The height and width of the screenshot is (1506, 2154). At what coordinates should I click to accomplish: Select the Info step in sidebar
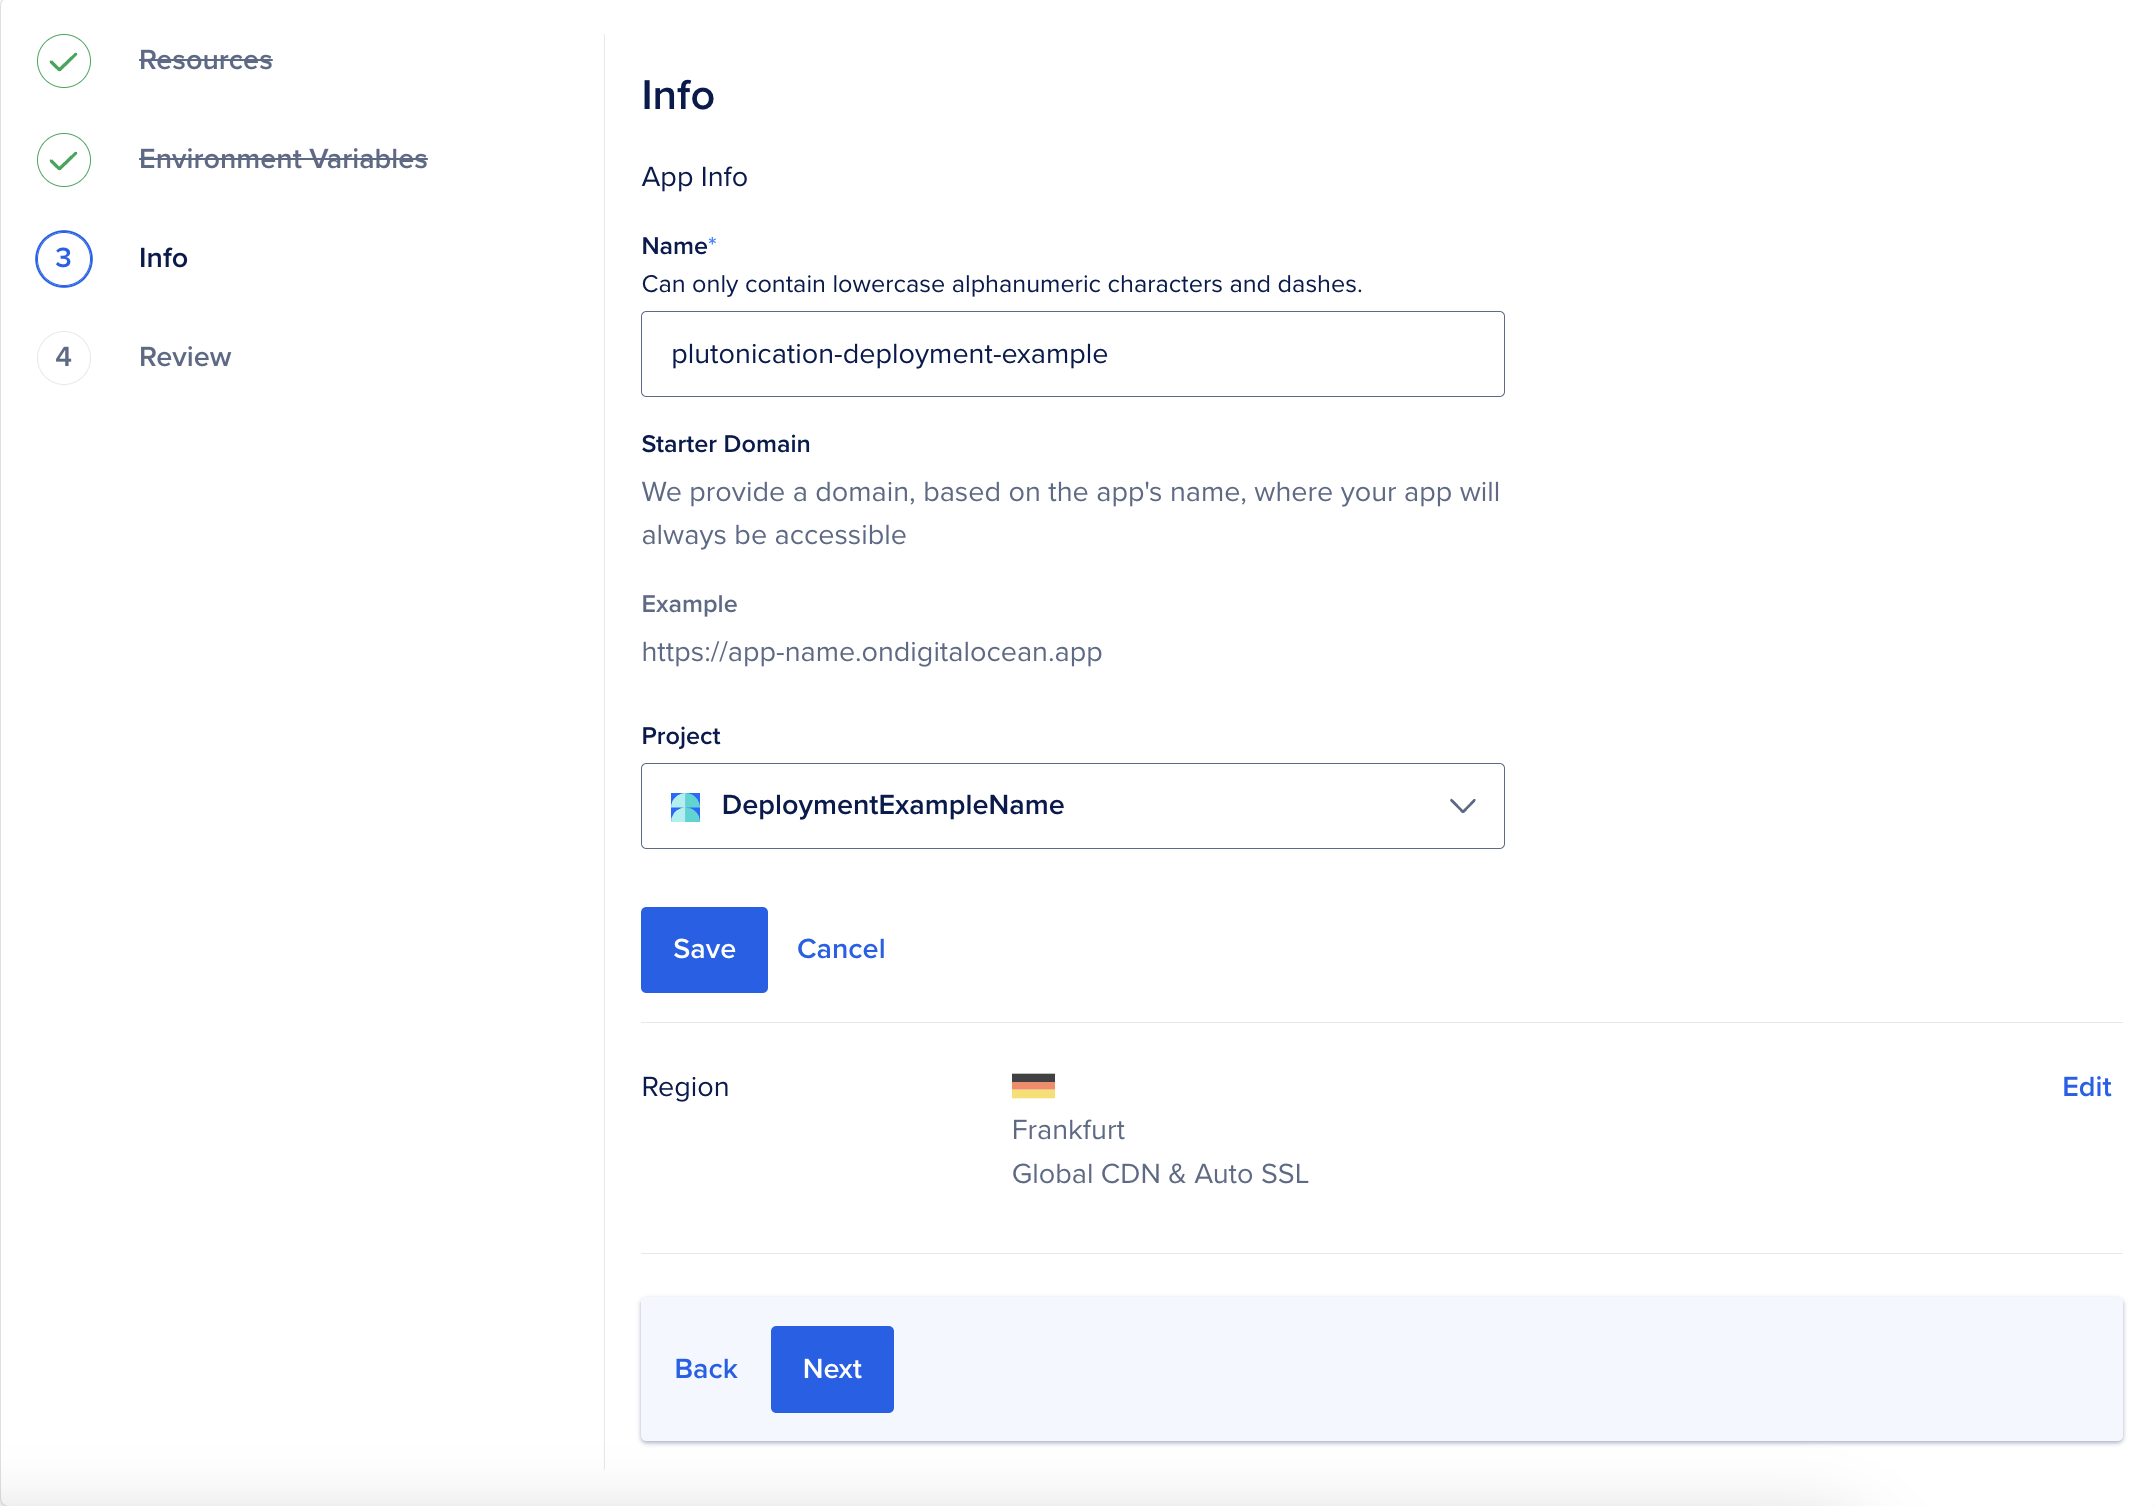click(163, 258)
